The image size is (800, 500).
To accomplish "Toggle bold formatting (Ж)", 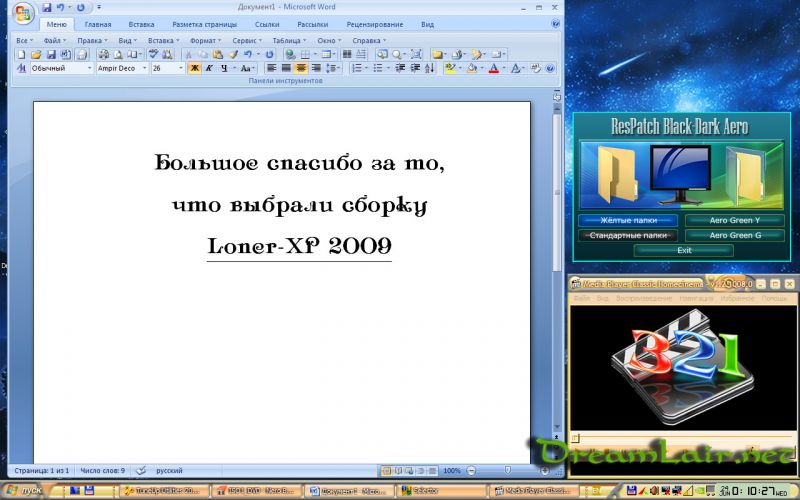I will (195, 68).
